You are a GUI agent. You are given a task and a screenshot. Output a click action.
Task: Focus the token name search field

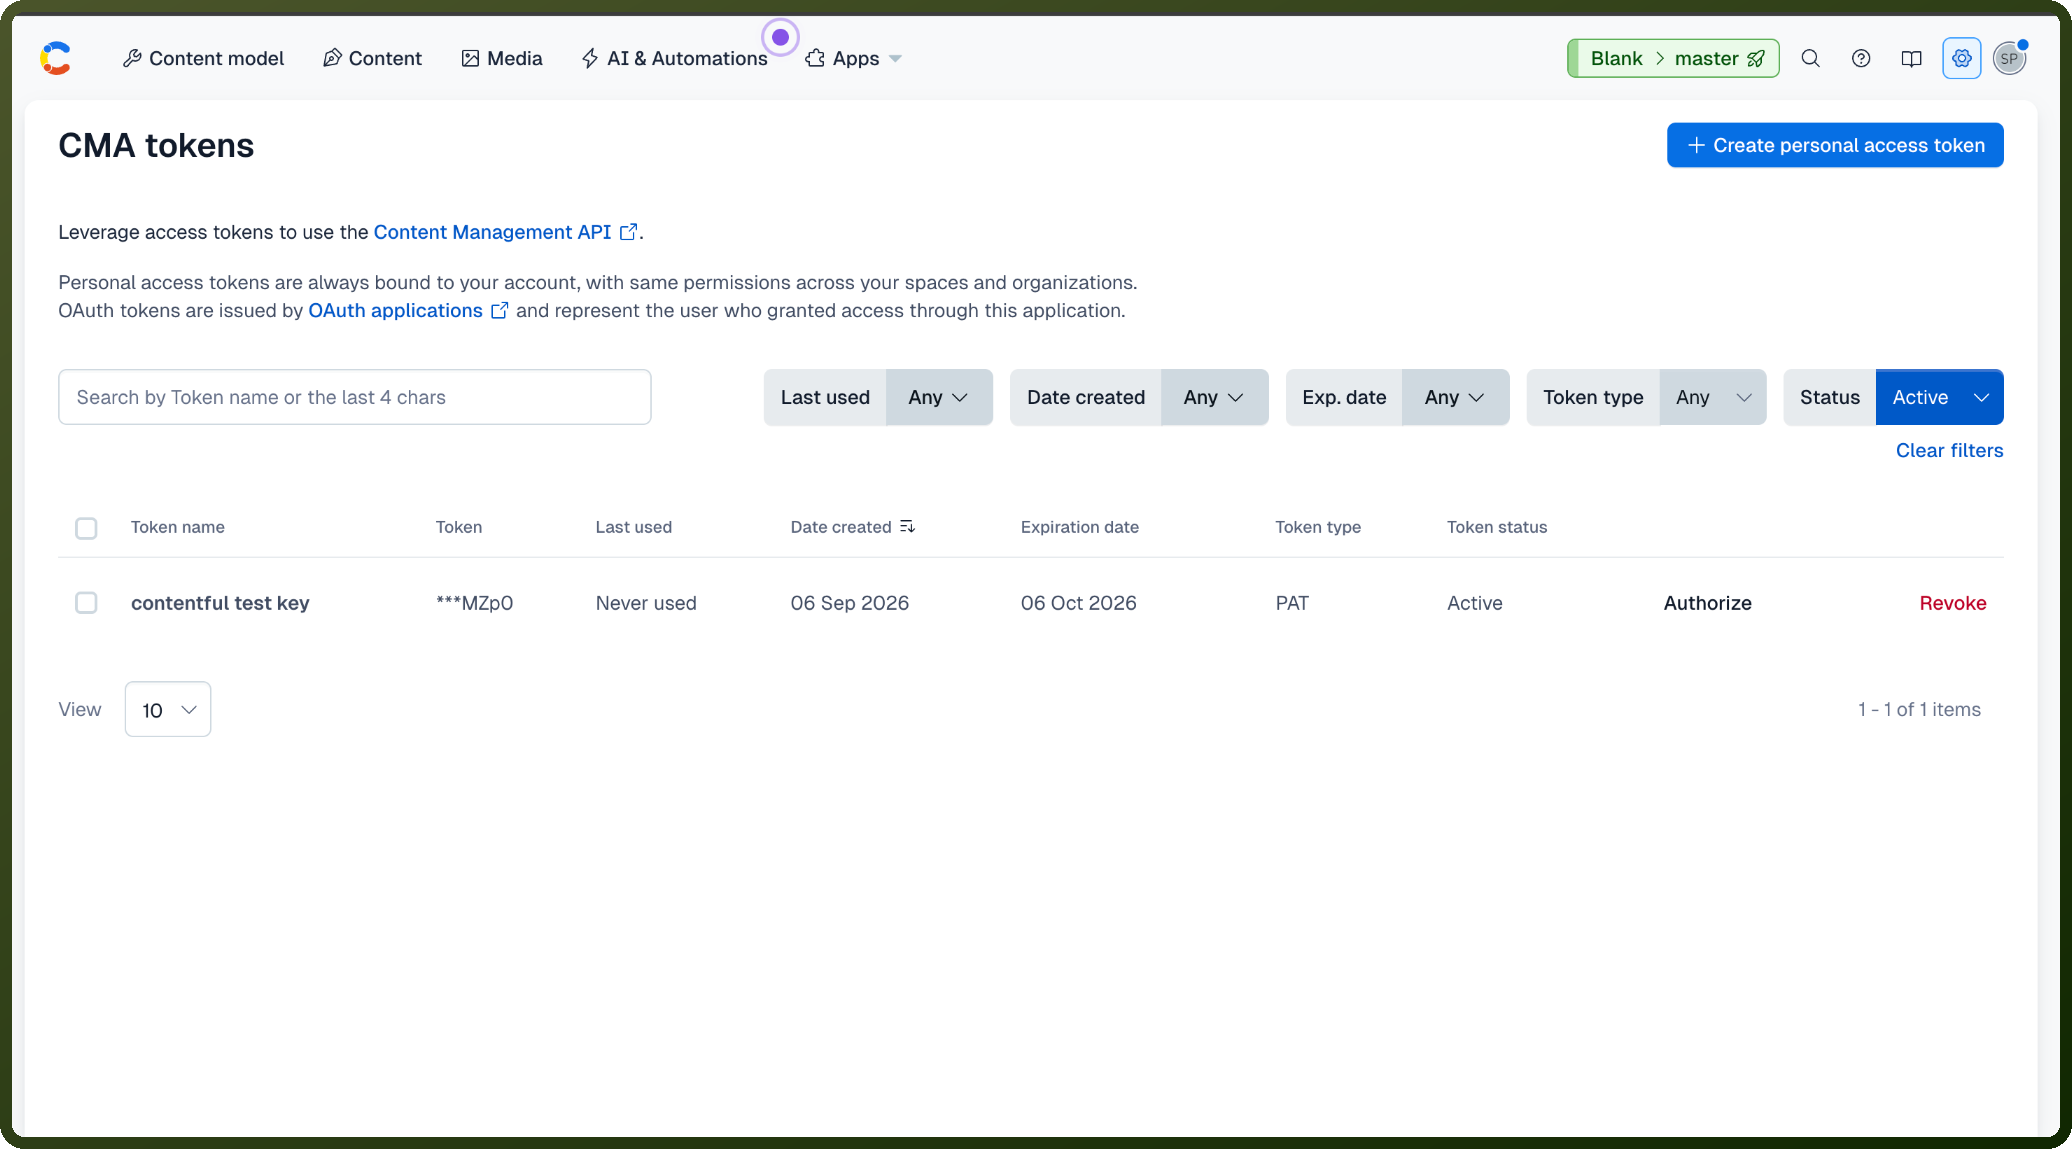tap(355, 397)
